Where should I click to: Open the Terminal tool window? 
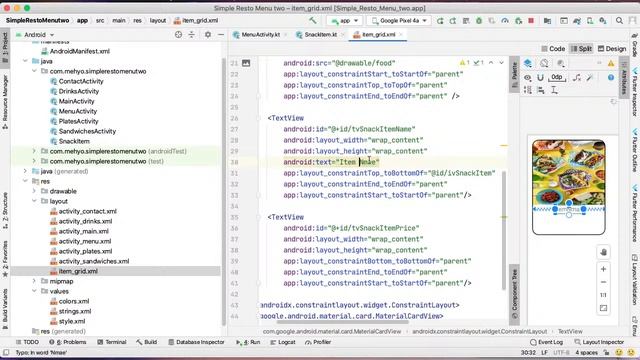[112, 342]
